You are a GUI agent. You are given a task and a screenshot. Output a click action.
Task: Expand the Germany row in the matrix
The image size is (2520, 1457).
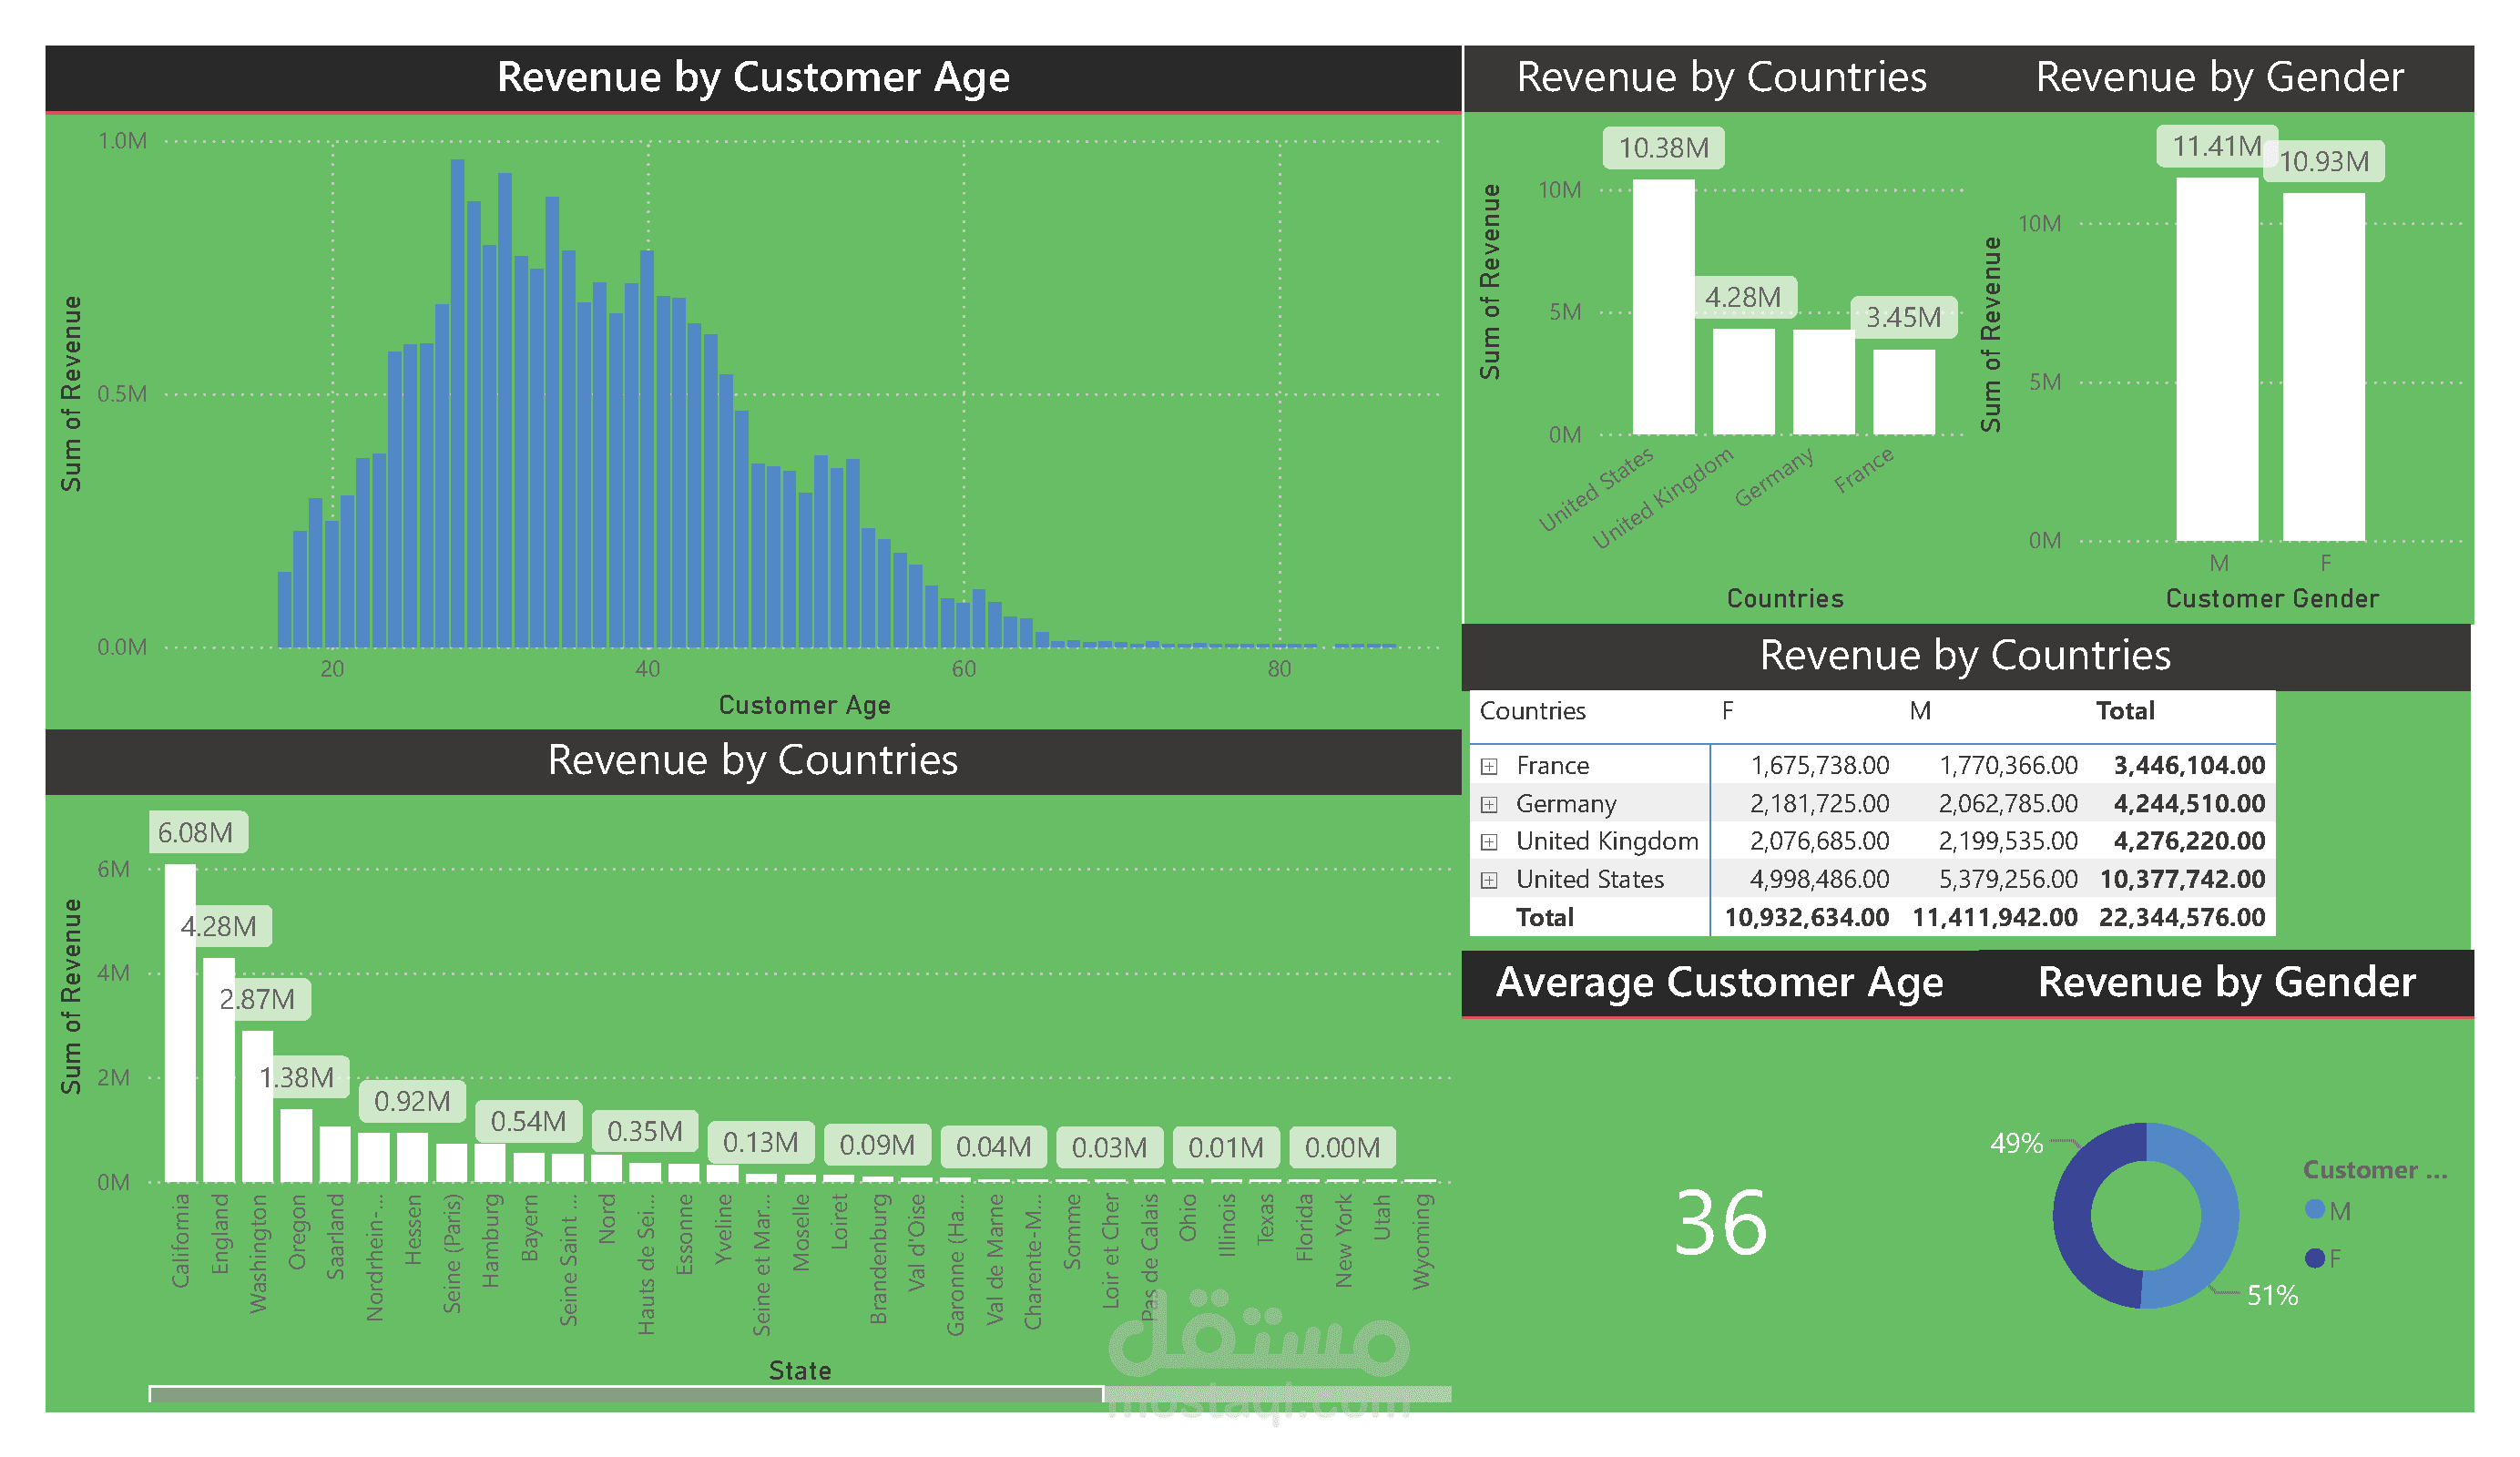[1489, 804]
